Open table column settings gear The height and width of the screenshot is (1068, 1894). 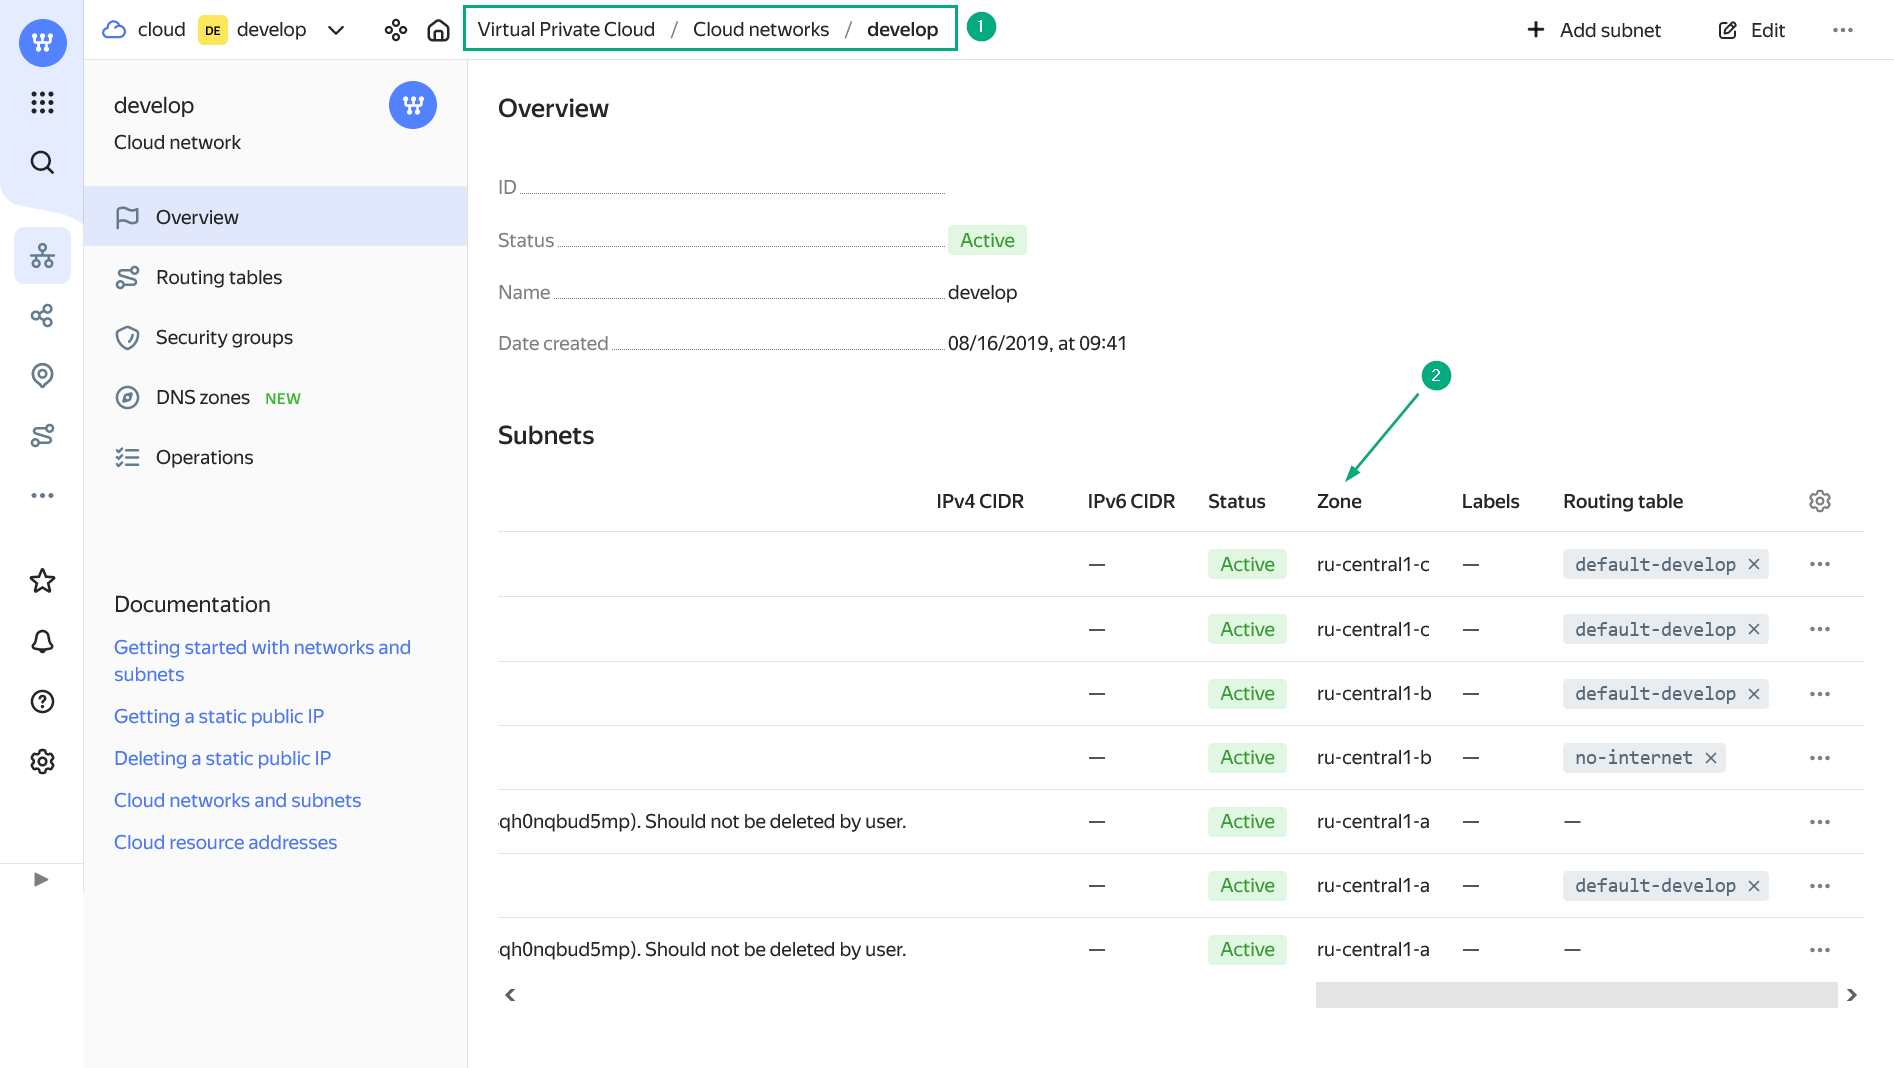point(1820,501)
